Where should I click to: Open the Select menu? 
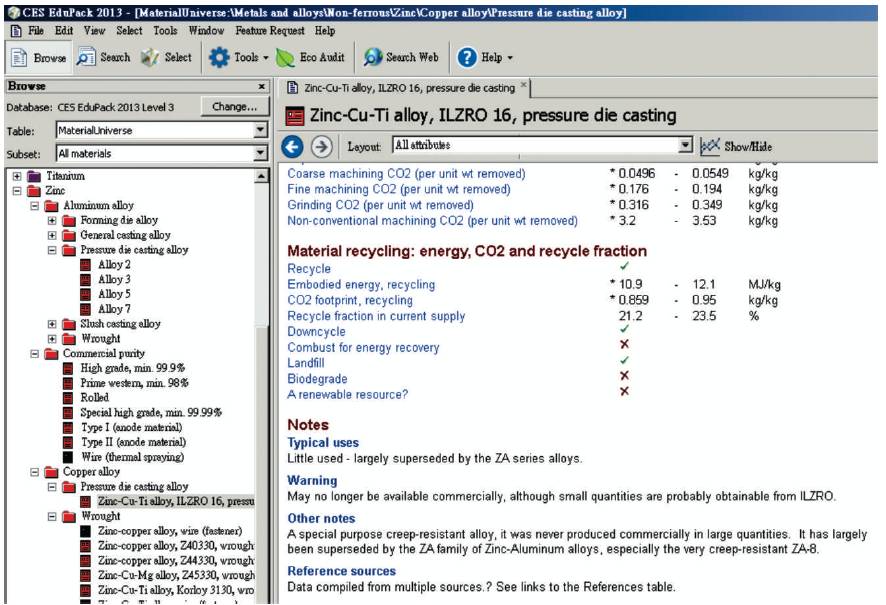click(x=129, y=31)
